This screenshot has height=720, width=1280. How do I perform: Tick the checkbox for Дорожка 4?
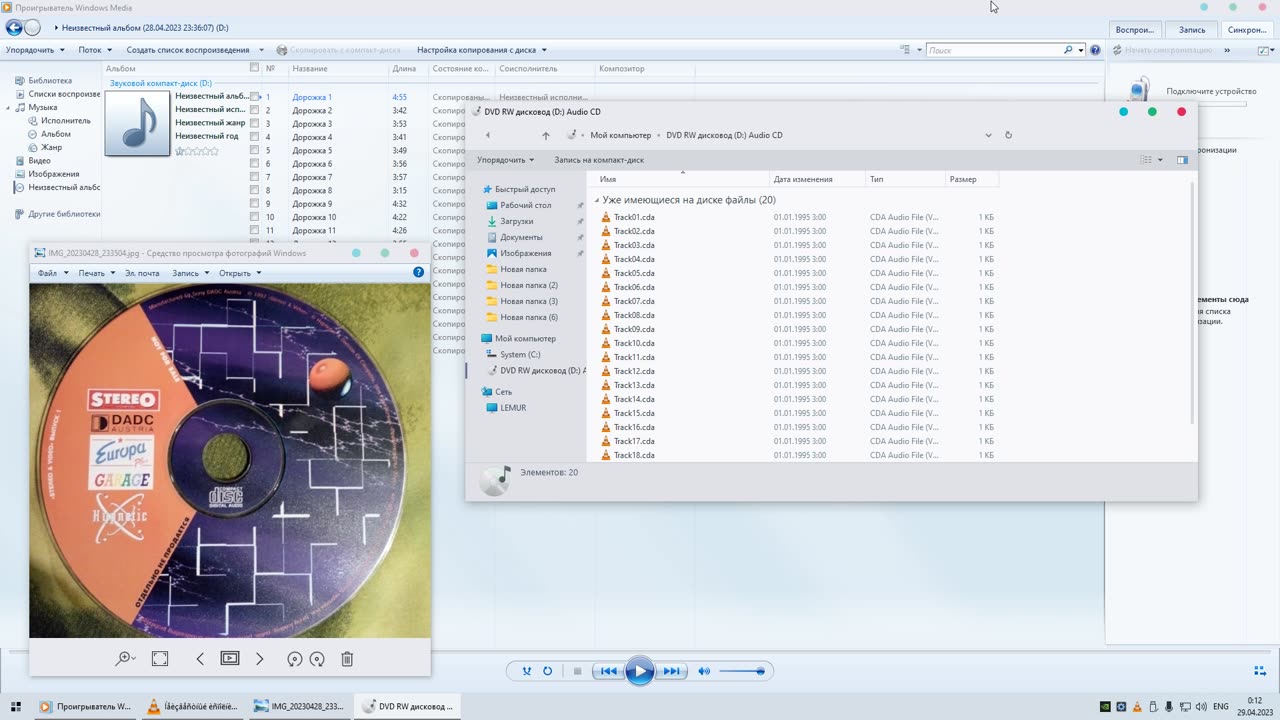[255, 137]
